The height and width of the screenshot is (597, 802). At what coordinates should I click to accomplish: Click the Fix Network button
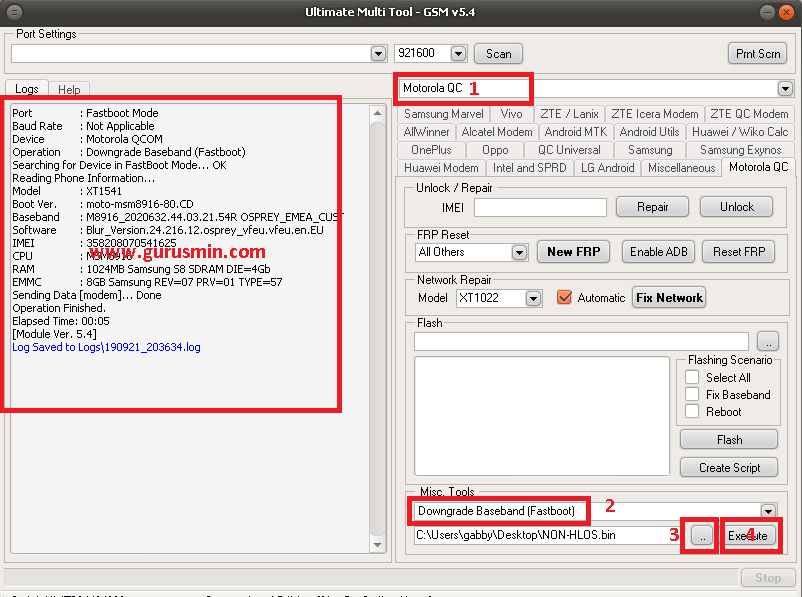point(669,298)
